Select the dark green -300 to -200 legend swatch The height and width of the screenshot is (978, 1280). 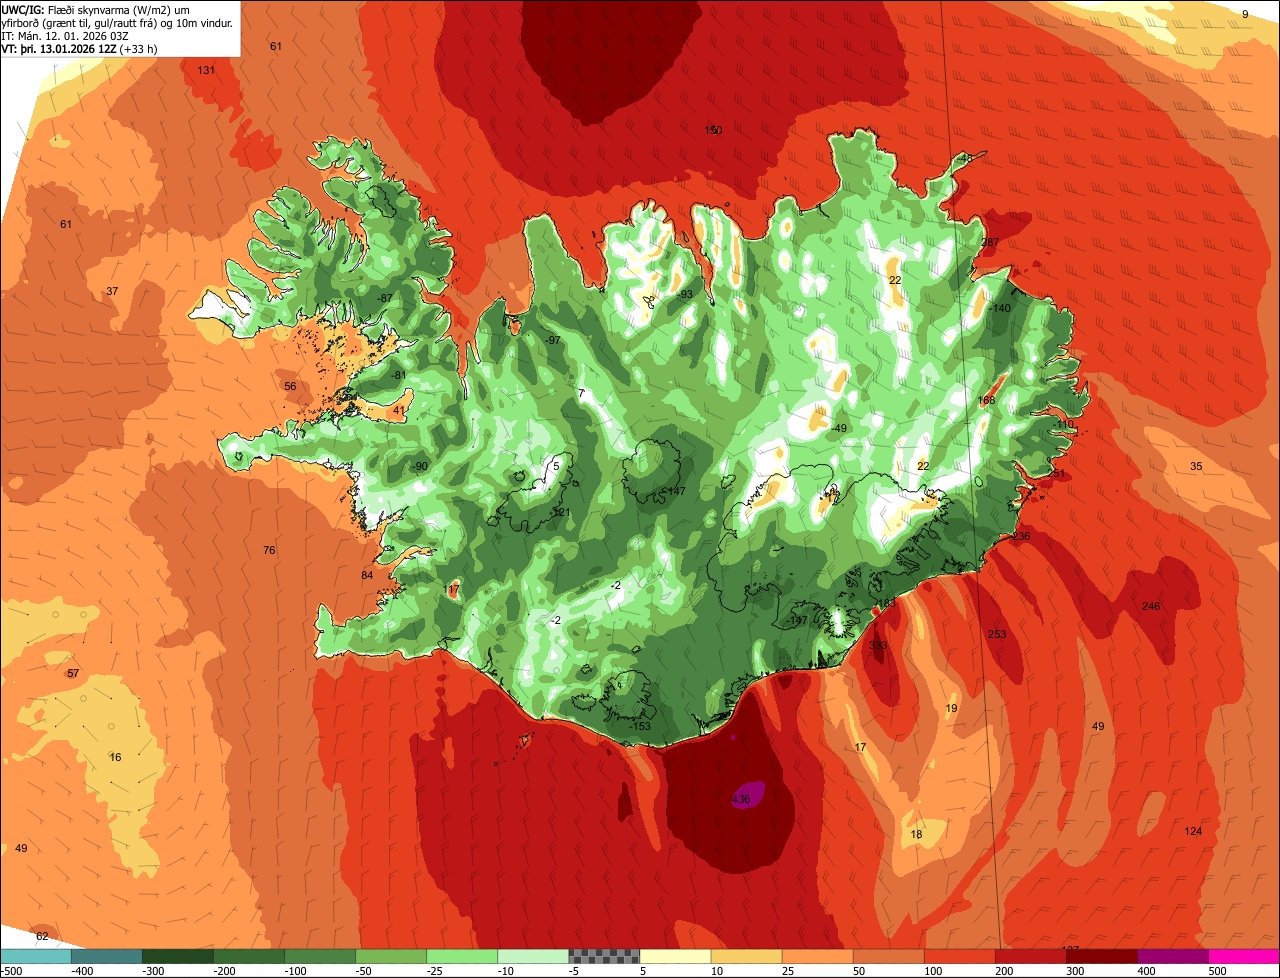[177, 956]
